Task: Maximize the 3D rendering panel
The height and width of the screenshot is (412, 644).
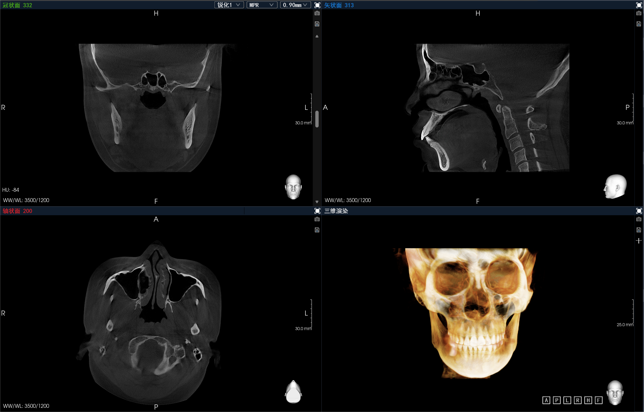Action: [639, 211]
